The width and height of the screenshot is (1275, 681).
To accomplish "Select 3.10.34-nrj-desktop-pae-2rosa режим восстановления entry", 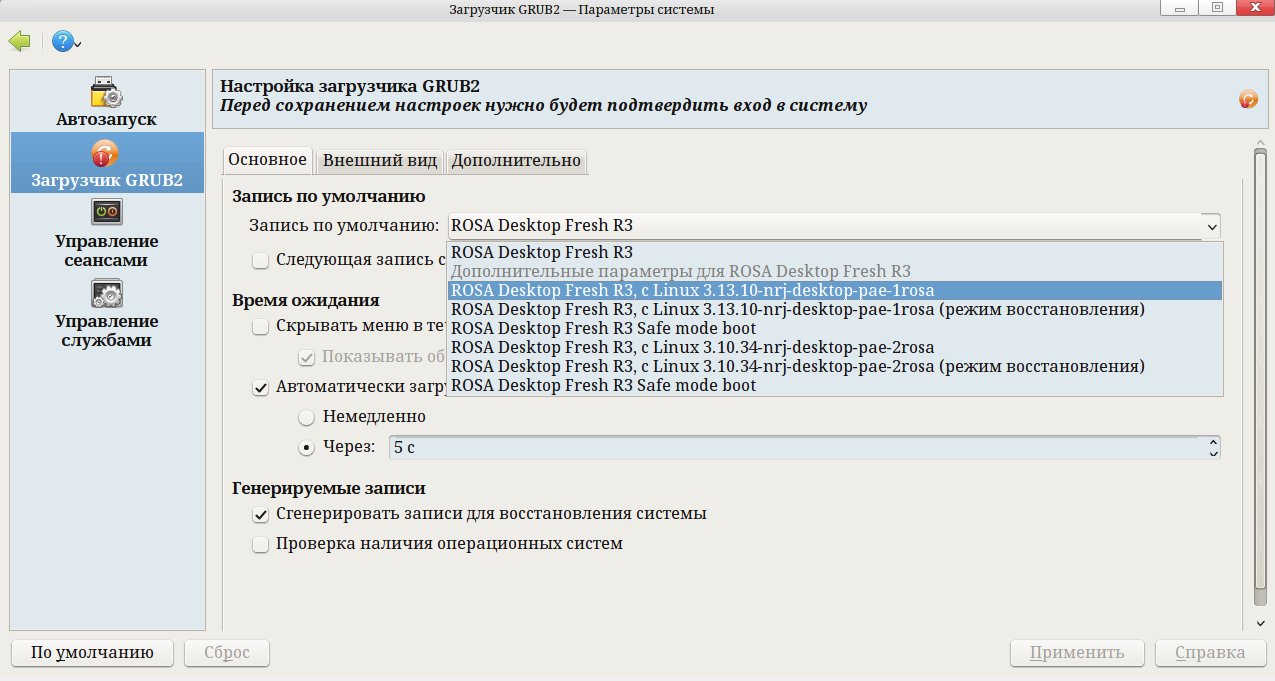I will [834, 366].
